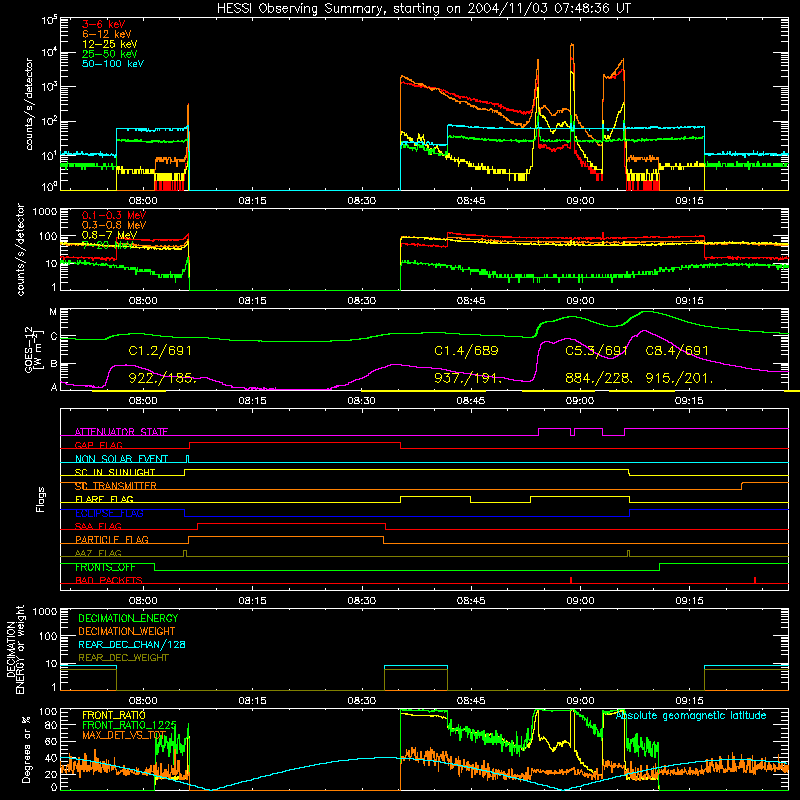Click the 'GAP_FLAG' flag label

point(98,445)
